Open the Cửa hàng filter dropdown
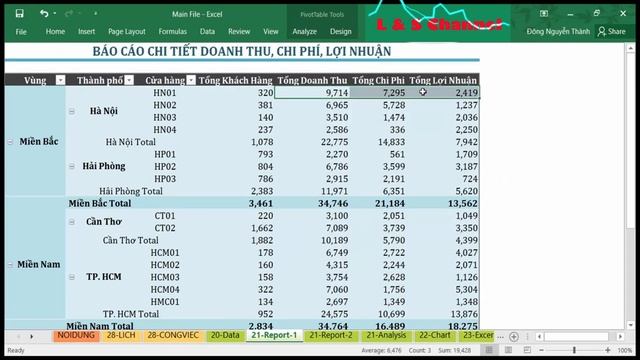 point(191,80)
